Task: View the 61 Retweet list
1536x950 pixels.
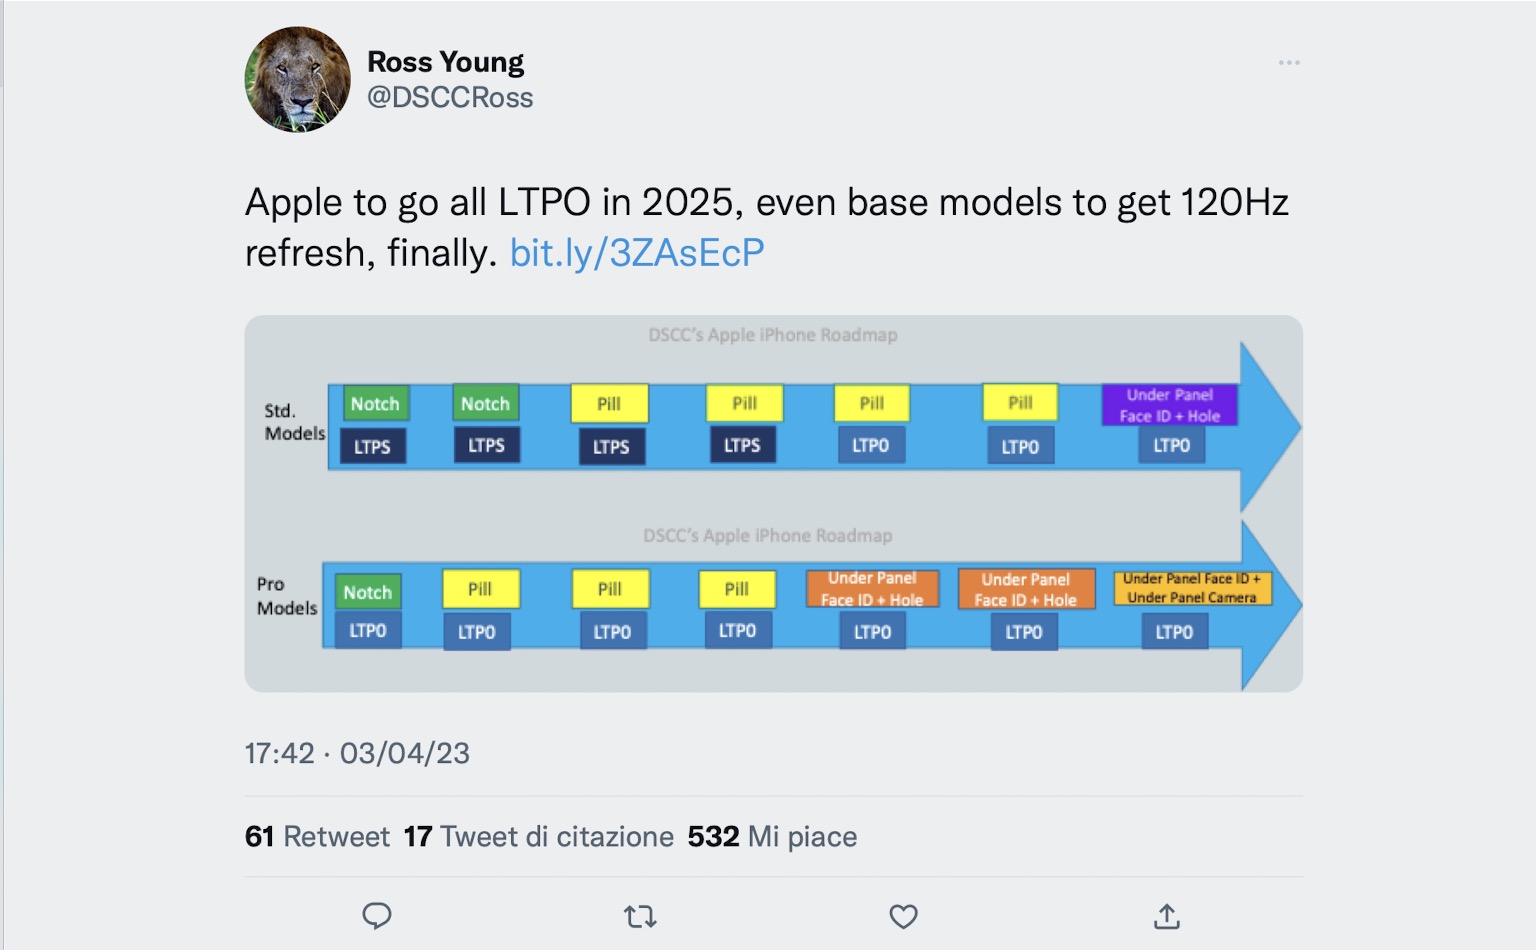Action: (x=317, y=836)
